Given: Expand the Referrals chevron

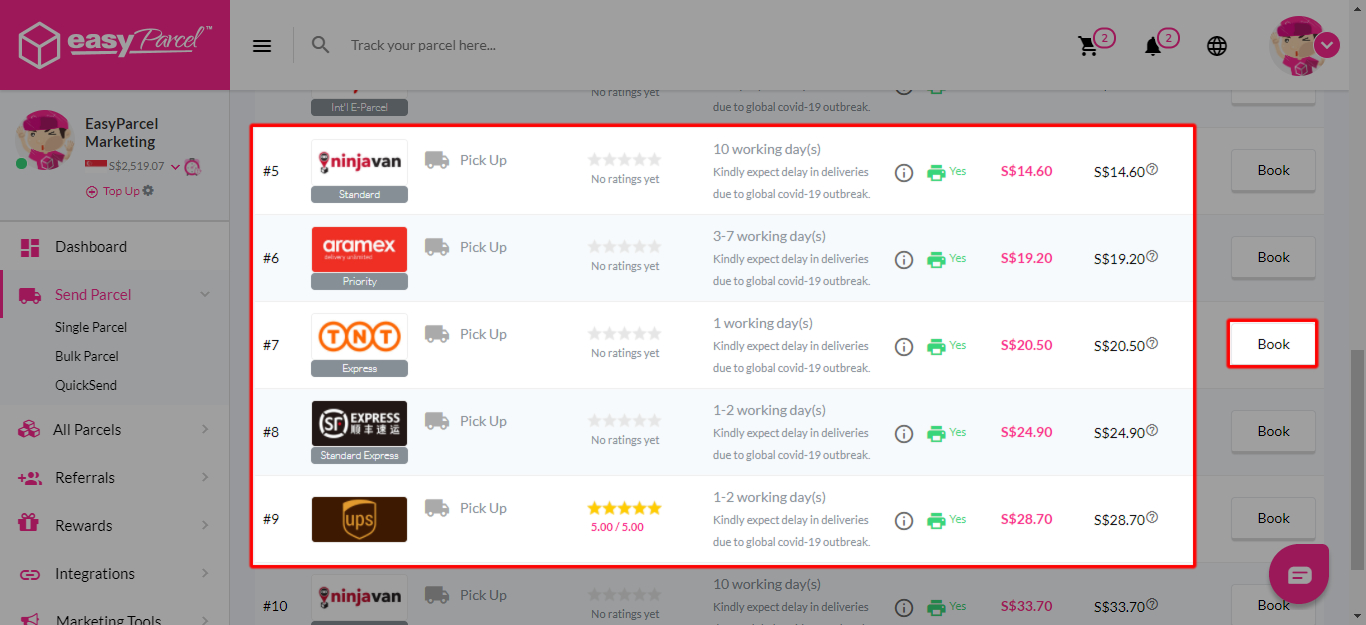Looking at the screenshot, I should click(x=205, y=478).
